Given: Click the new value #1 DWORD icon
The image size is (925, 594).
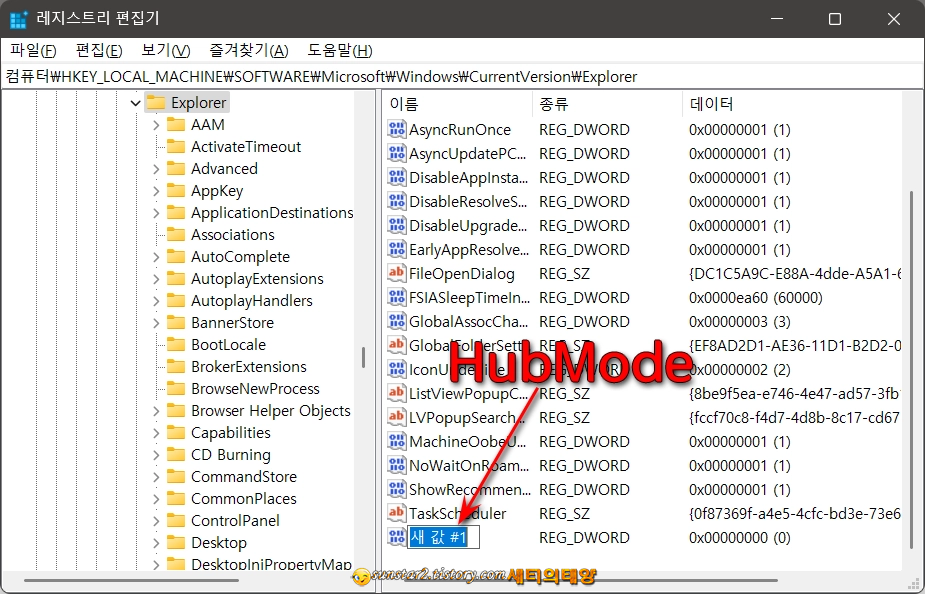Looking at the screenshot, I should pyautogui.click(x=396, y=537).
